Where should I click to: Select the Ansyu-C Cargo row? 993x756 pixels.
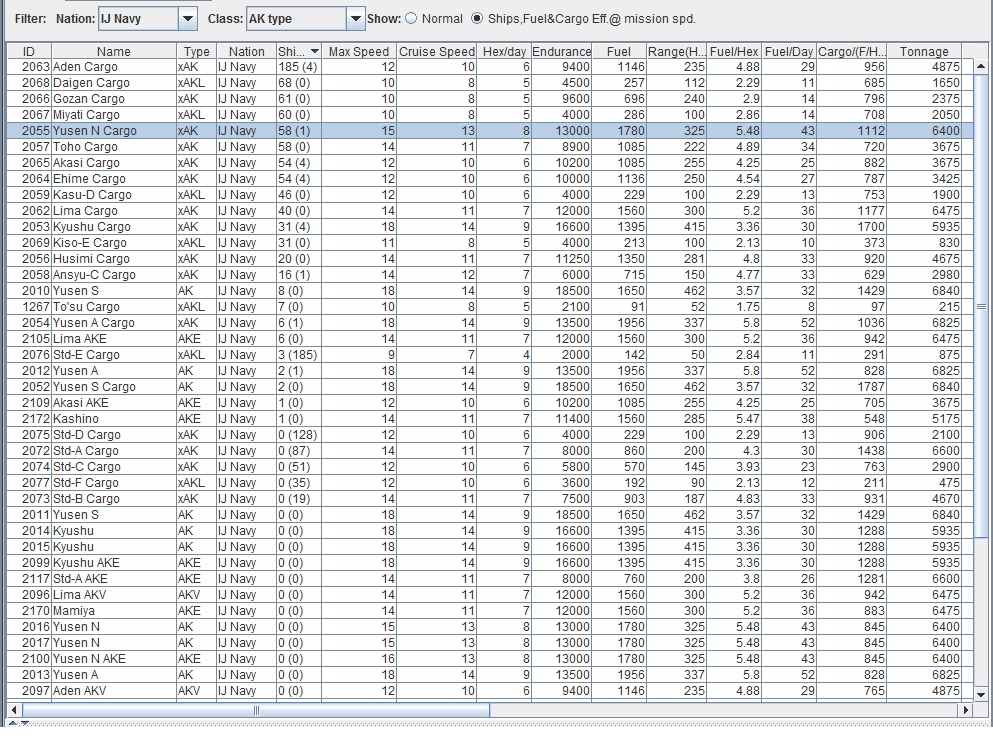pos(490,274)
